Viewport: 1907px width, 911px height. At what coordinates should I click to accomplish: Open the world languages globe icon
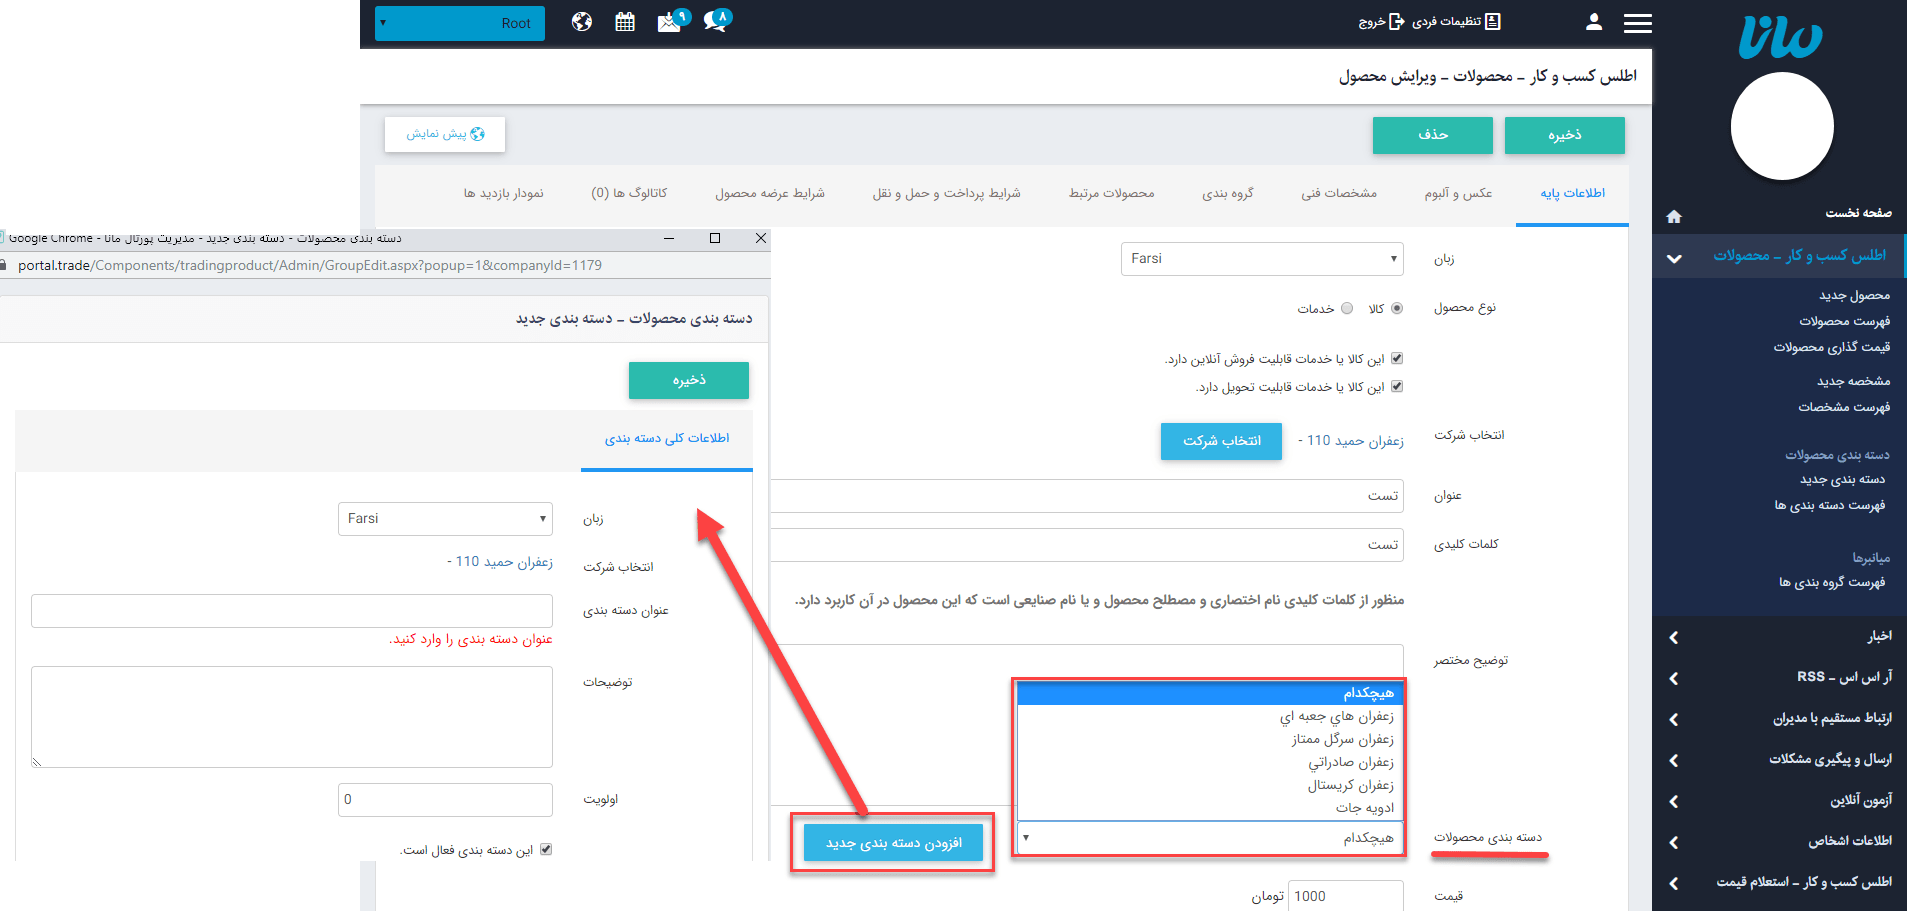pos(582,21)
